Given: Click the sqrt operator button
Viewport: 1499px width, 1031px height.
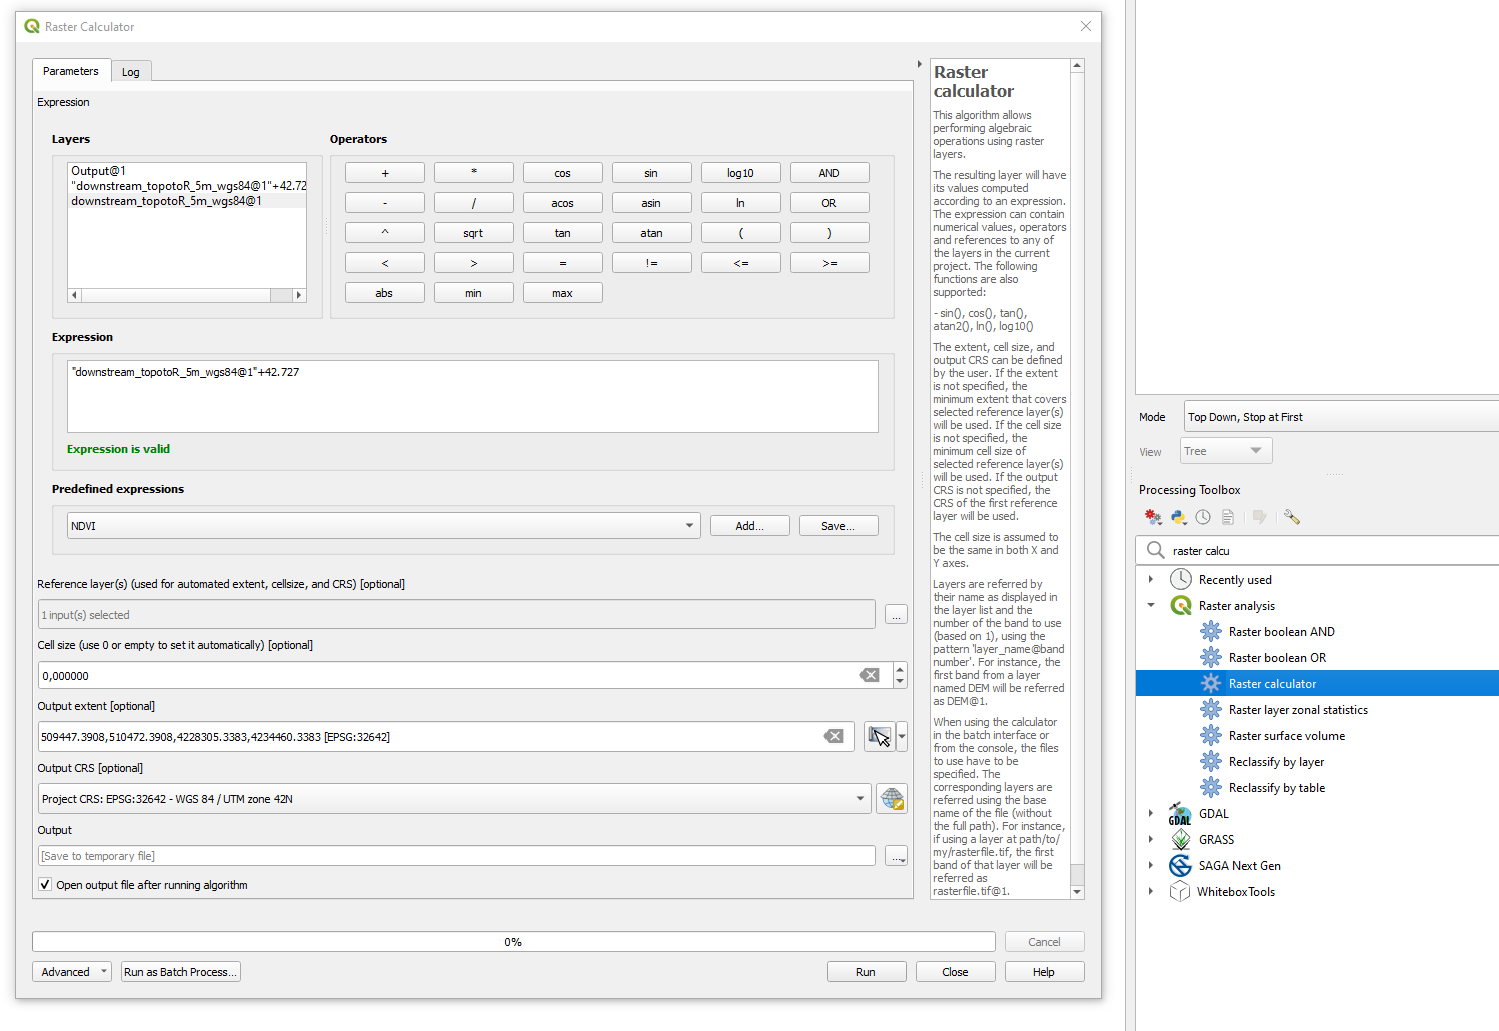Looking at the screenshot, I should coord(473,232).
